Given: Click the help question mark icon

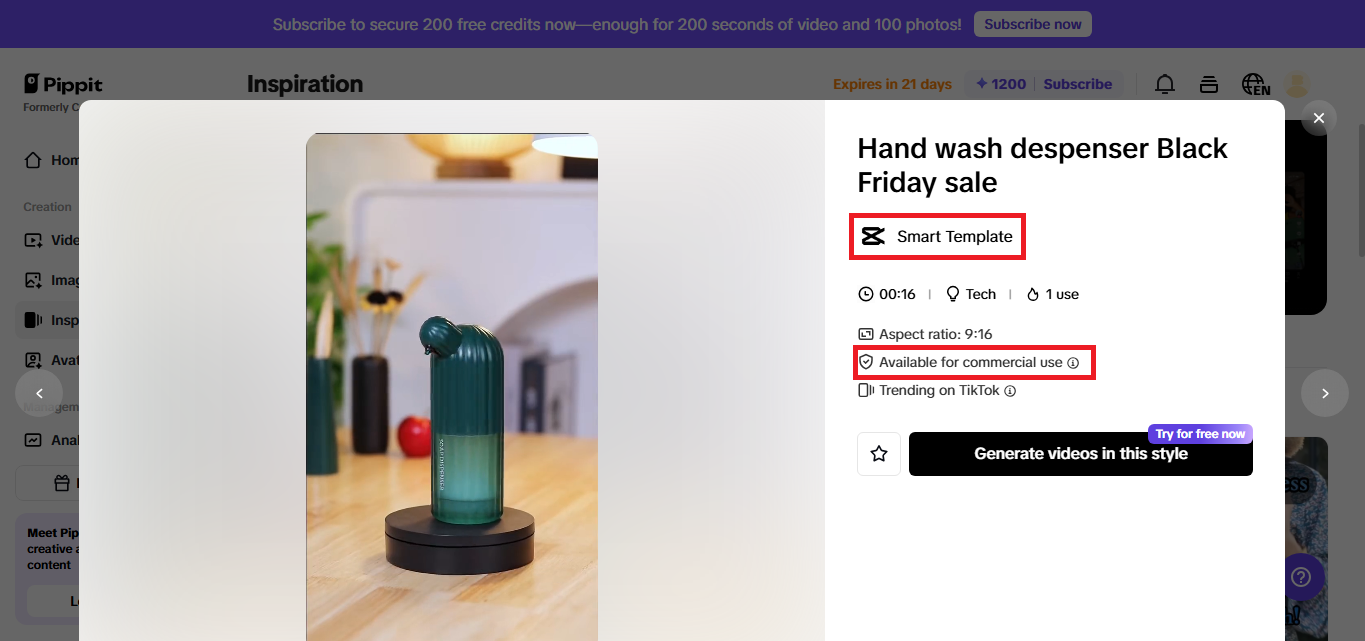Looking at the screenshot, I should 1300,577.
